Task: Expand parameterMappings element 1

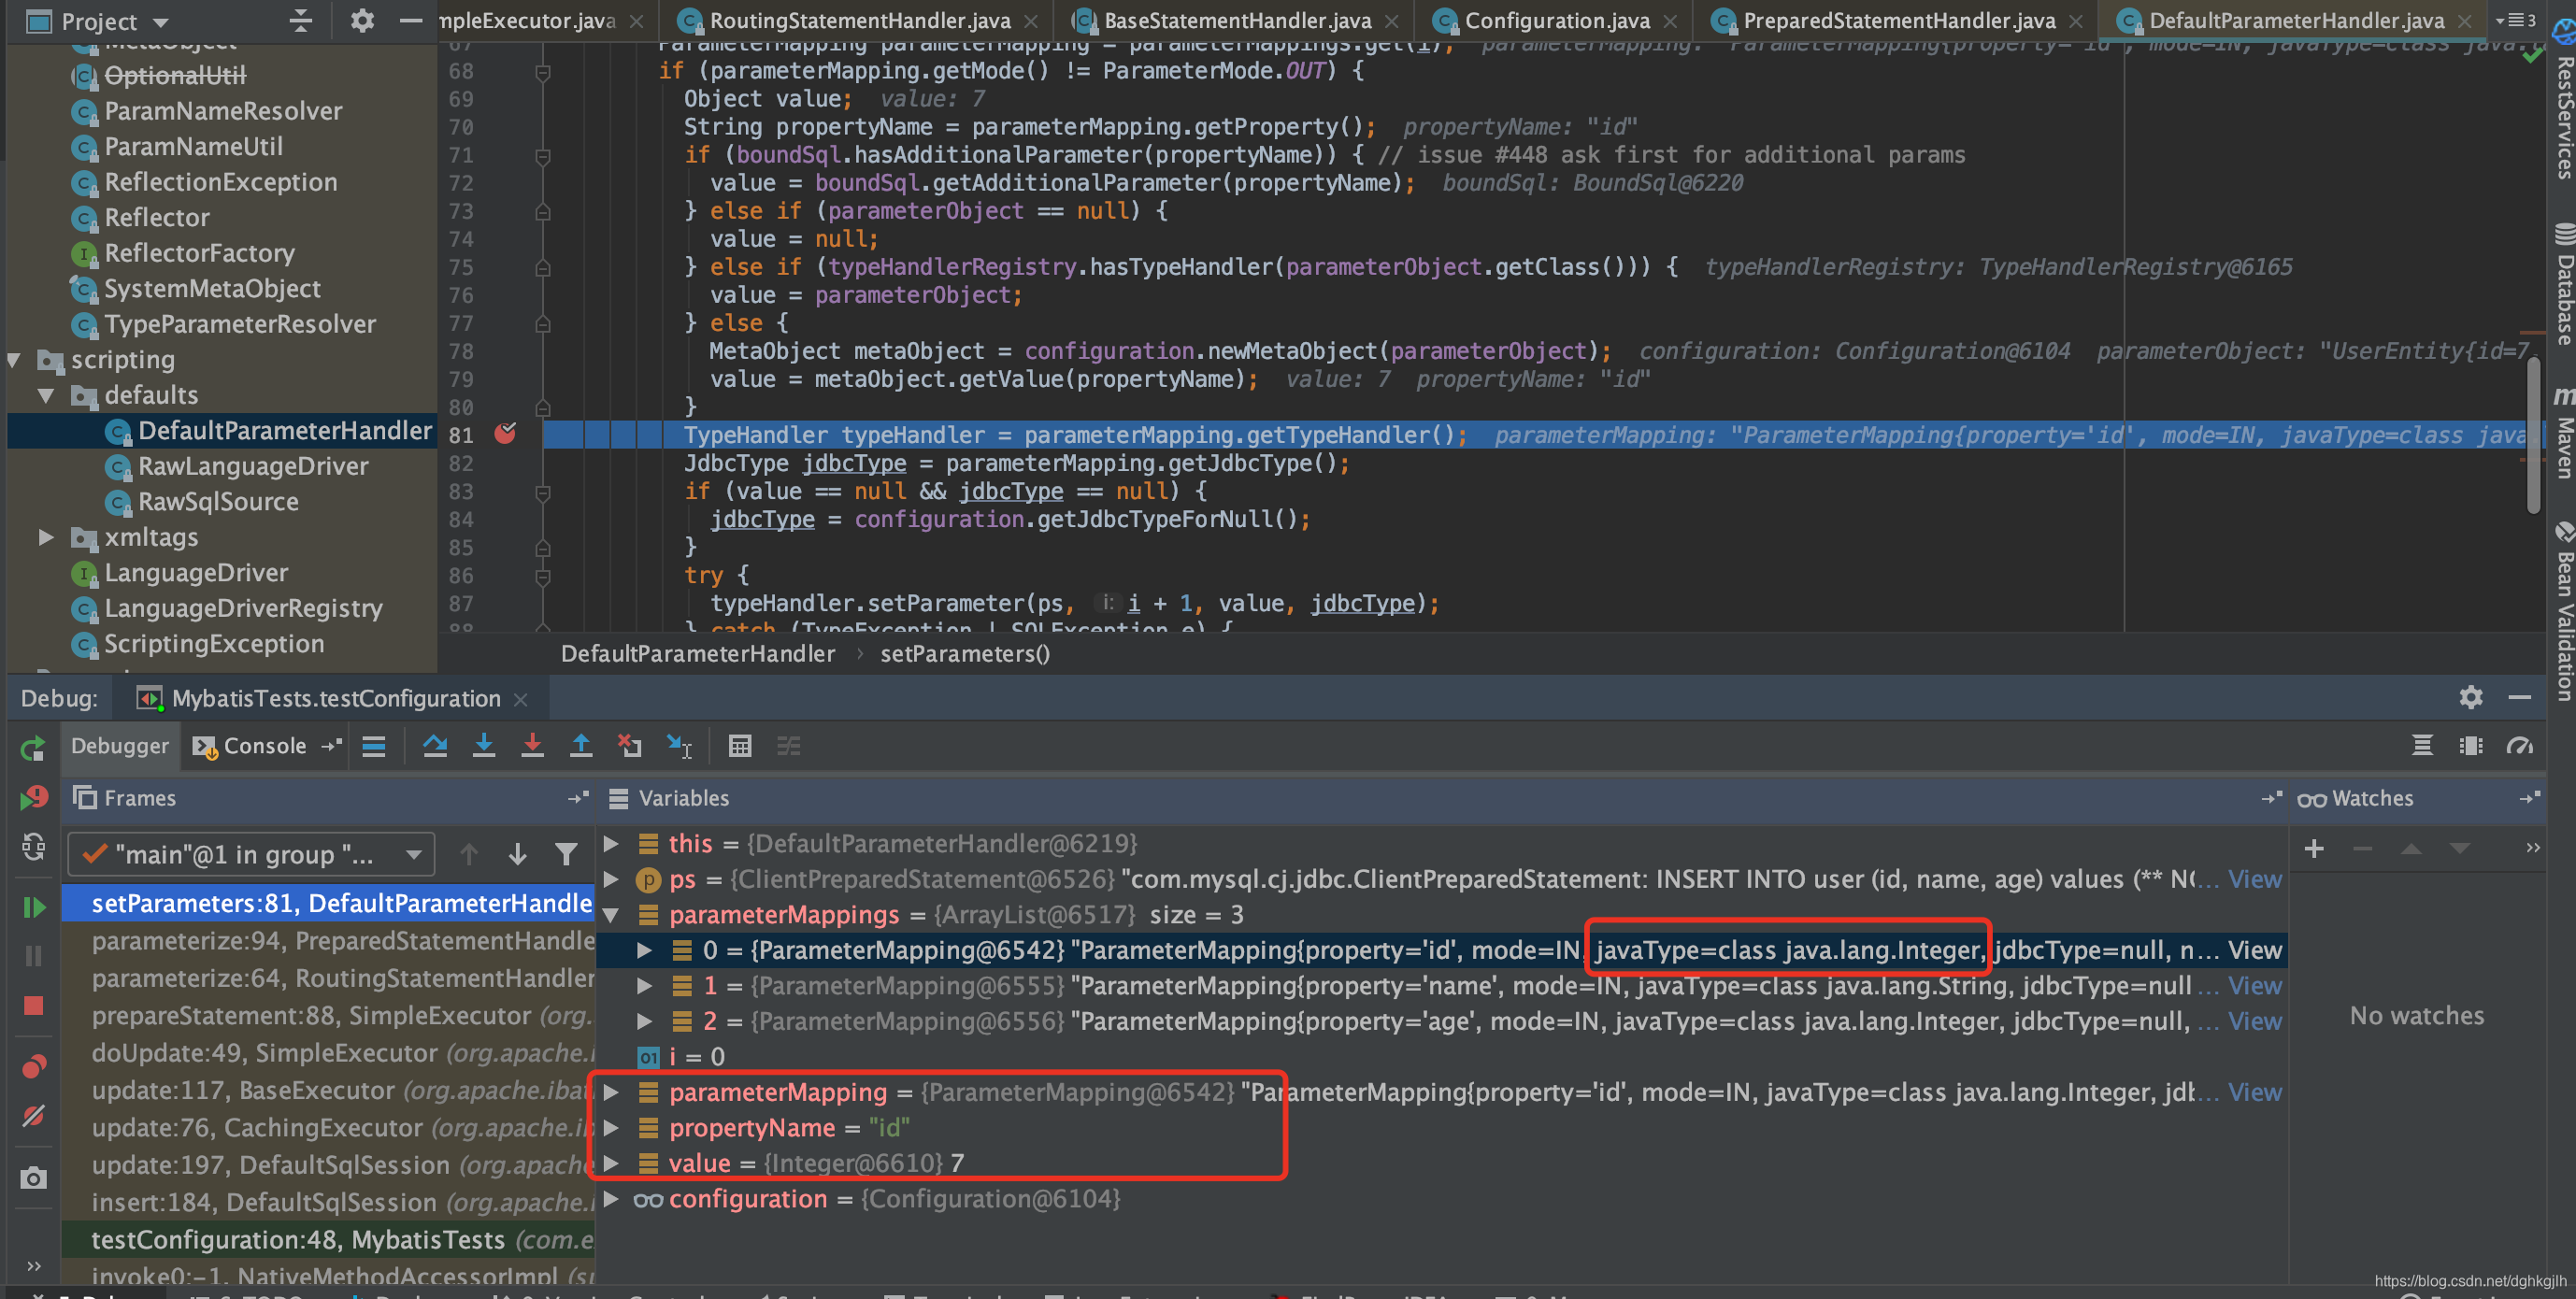Action: click(x=645, y=986)
